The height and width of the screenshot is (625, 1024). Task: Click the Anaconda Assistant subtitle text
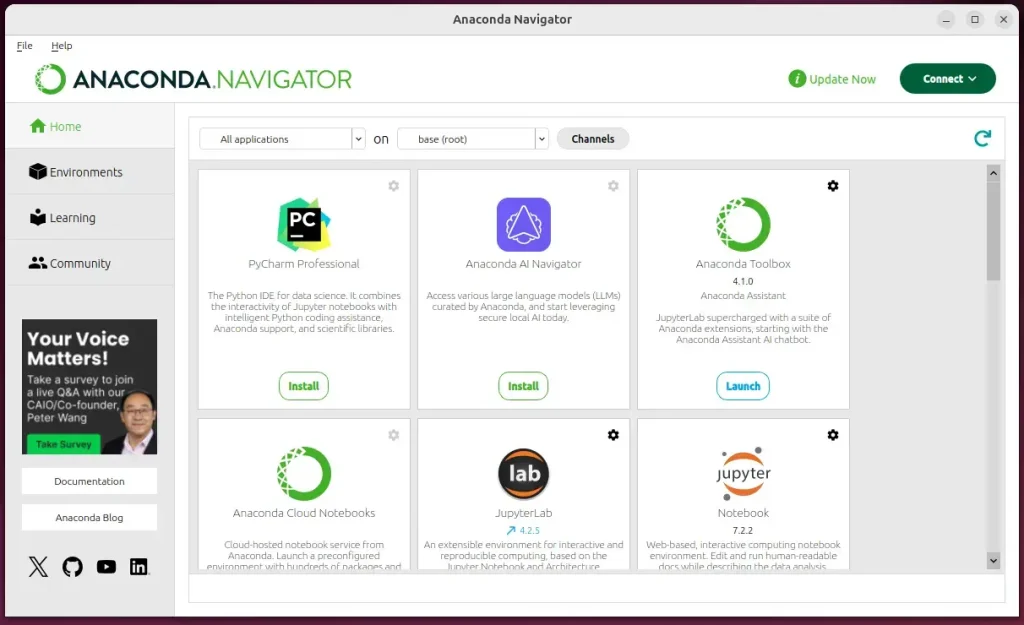743,296
